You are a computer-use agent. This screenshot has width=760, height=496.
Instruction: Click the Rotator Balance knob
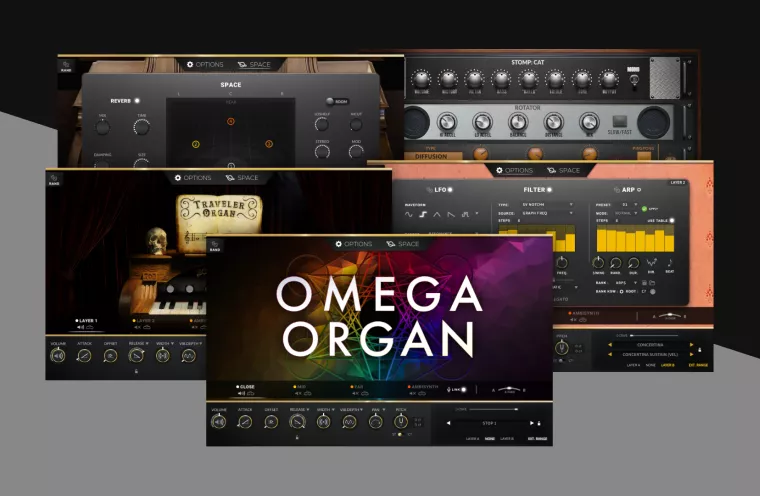pos(518,122)
